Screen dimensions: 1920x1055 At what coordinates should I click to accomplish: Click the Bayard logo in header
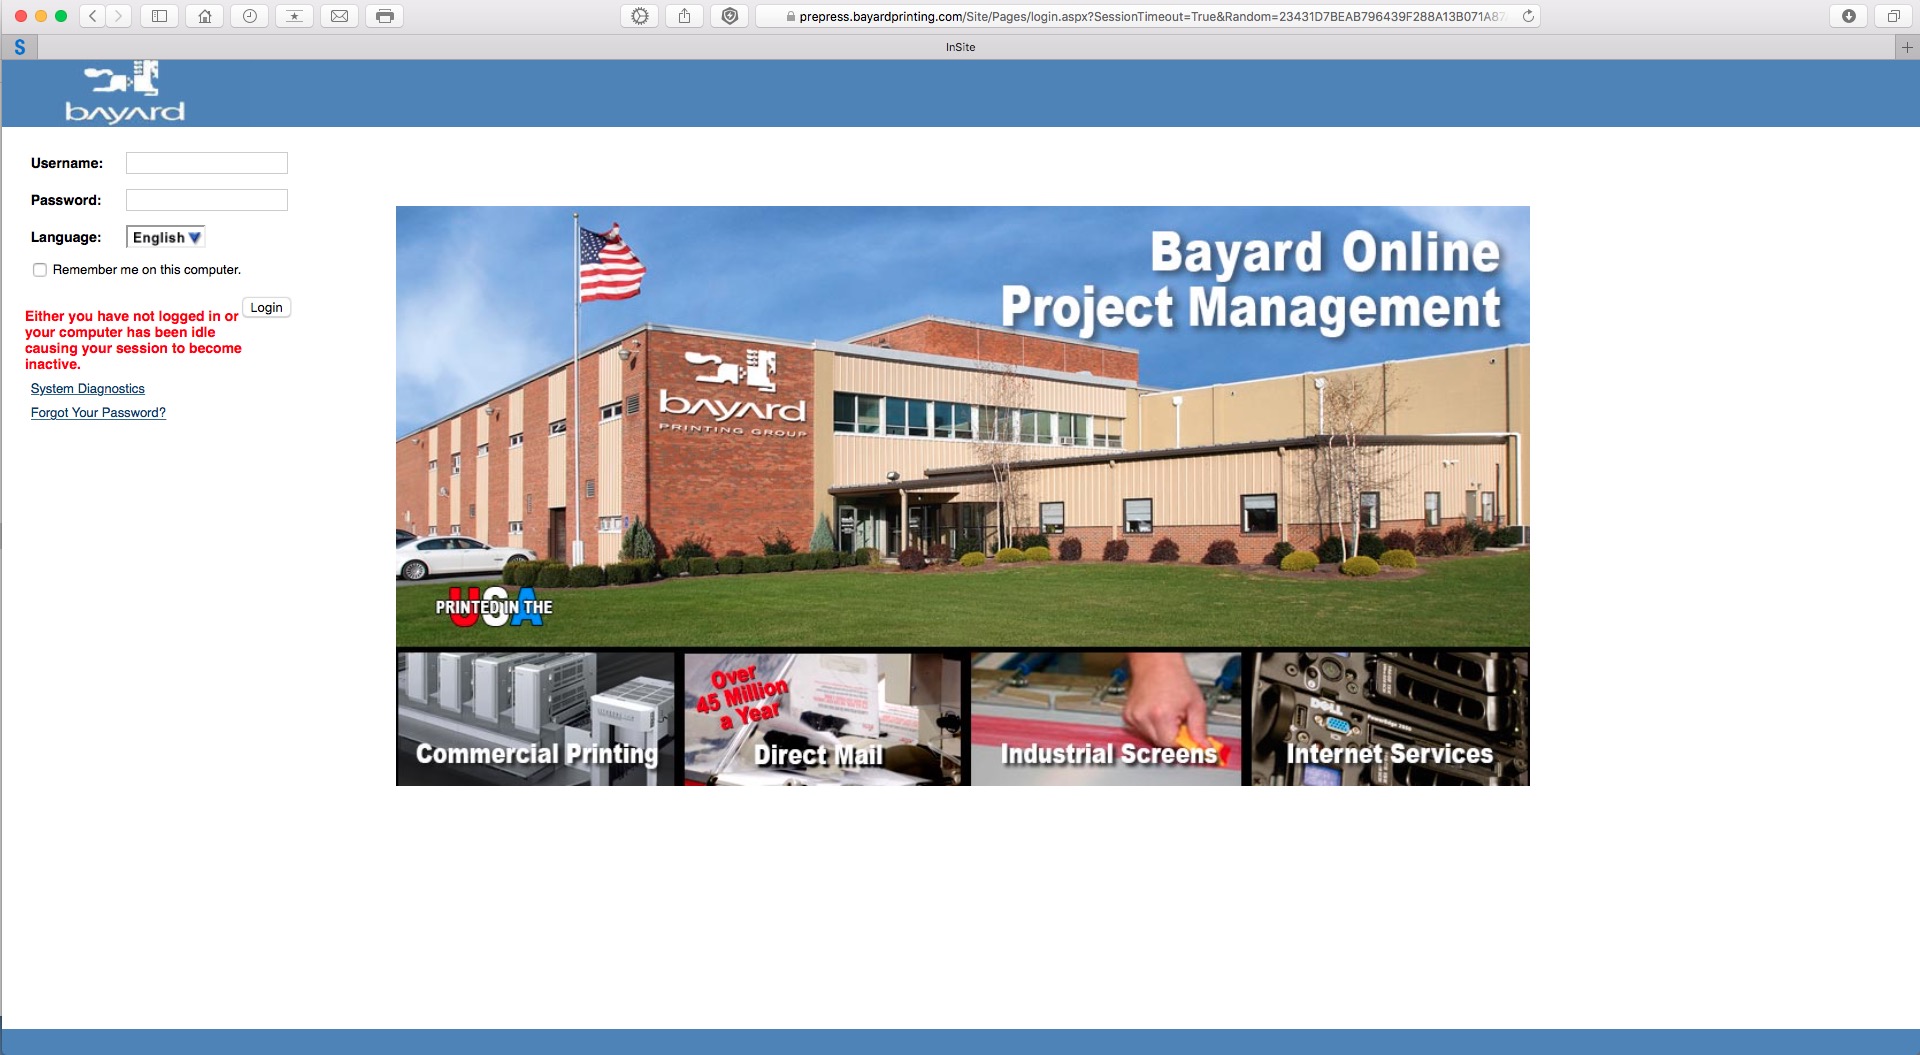125,92
